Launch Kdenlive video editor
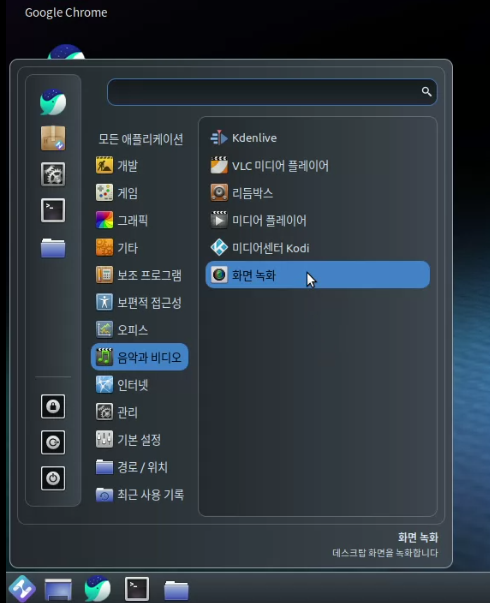 pos(318,138)
